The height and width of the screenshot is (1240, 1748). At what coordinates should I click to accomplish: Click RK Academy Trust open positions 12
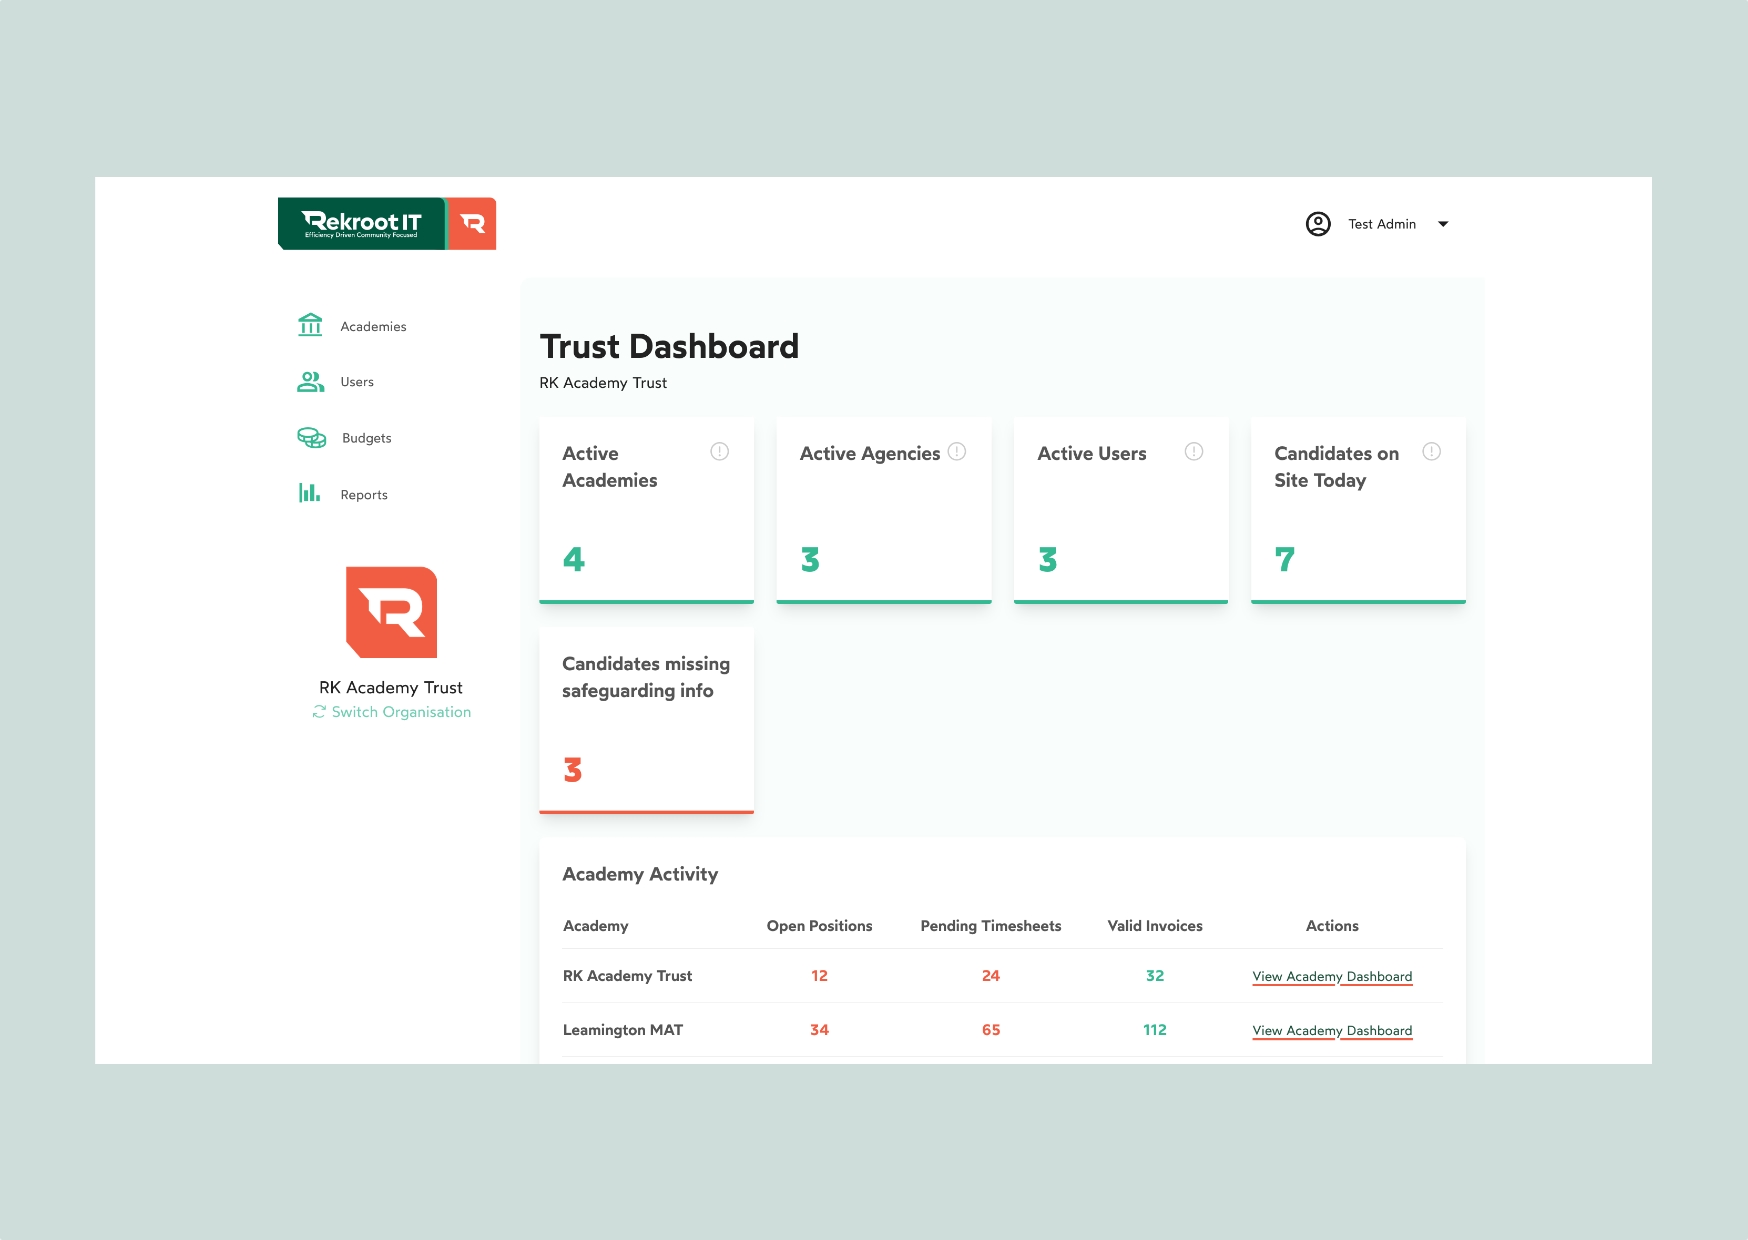point(819,976)
